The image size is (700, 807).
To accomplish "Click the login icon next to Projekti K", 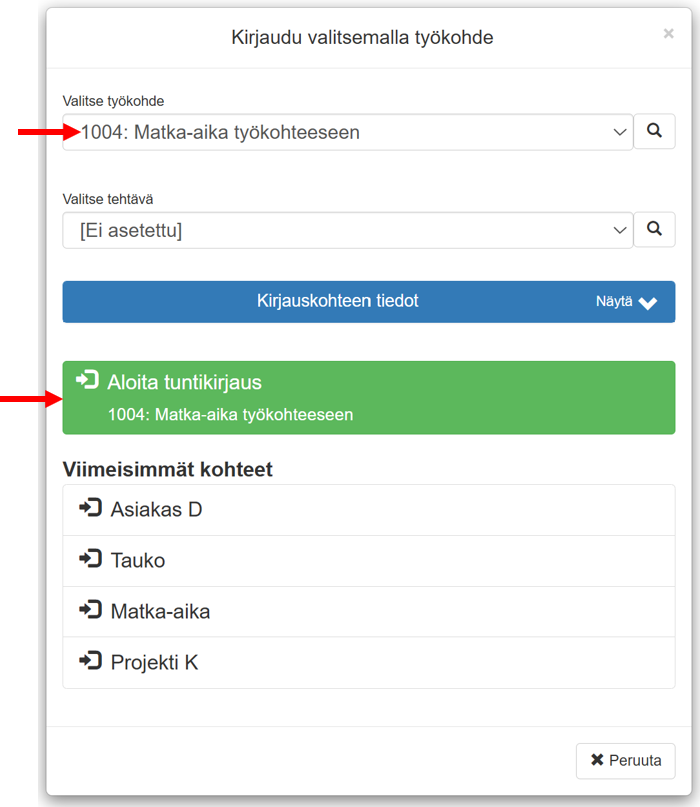I will (x=91, y=661).
